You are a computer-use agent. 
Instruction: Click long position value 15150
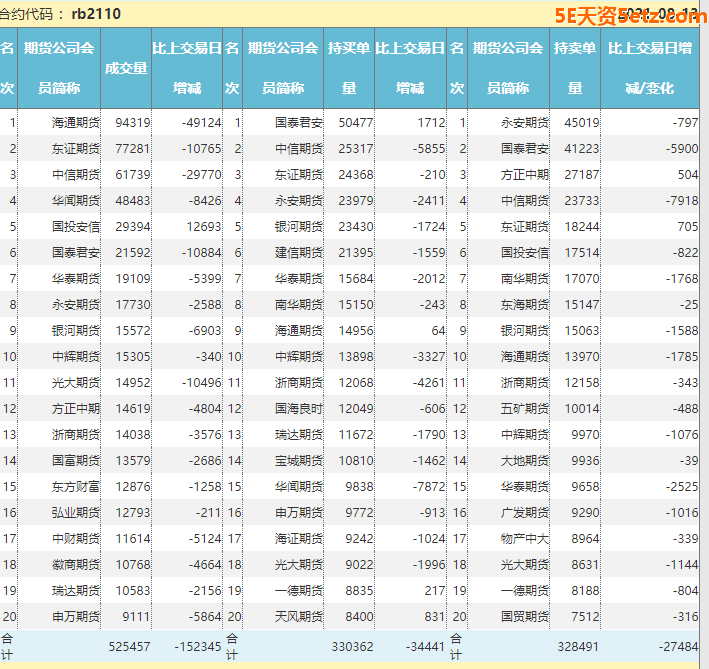pyautogui.click(x=356, y=305)
